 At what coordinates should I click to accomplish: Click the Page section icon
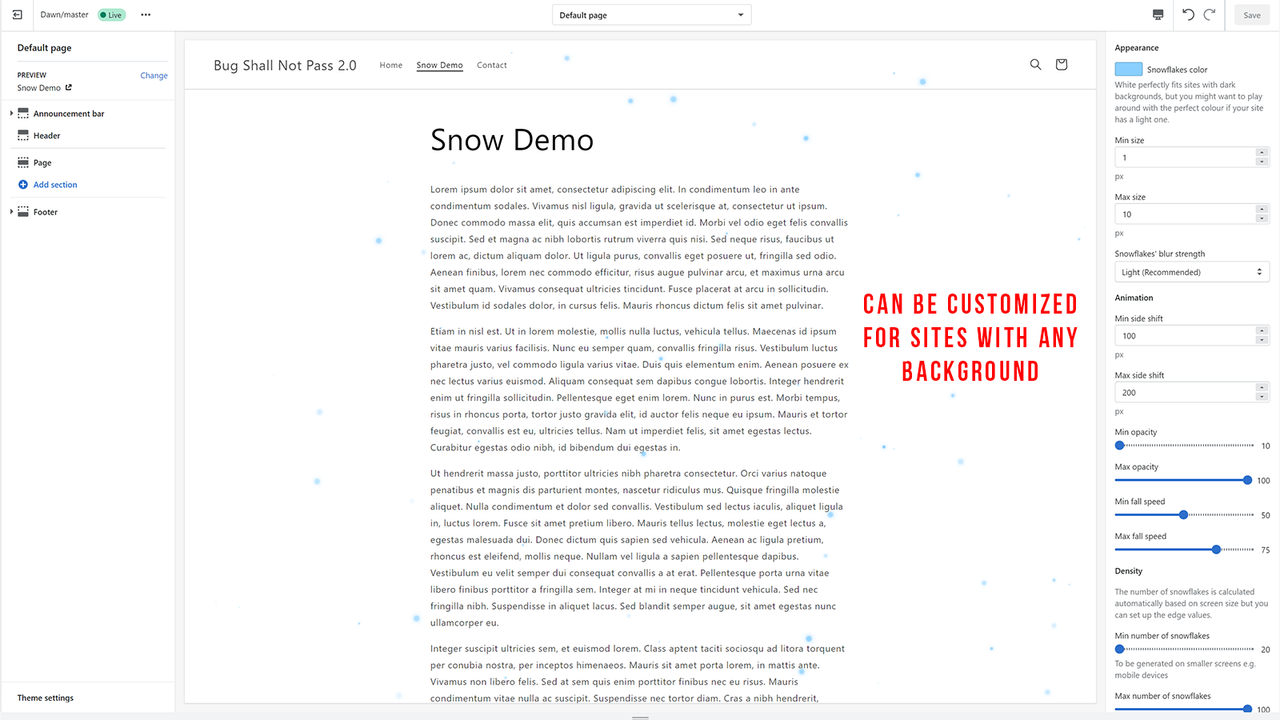[x=23, y=162]
